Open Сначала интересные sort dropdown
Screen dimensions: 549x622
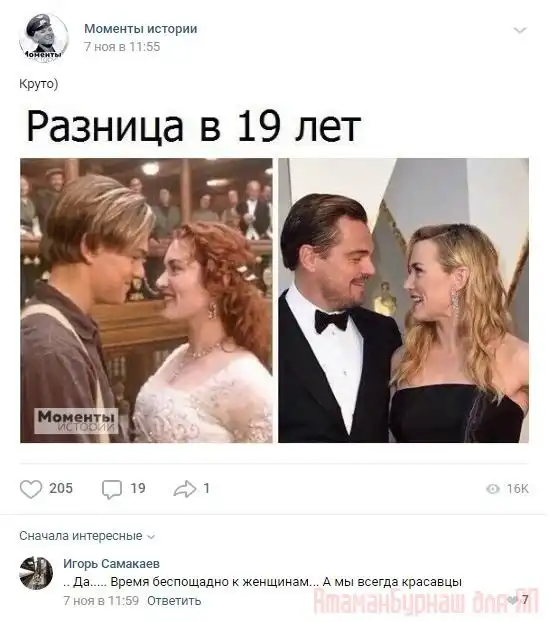coord(87,536)
